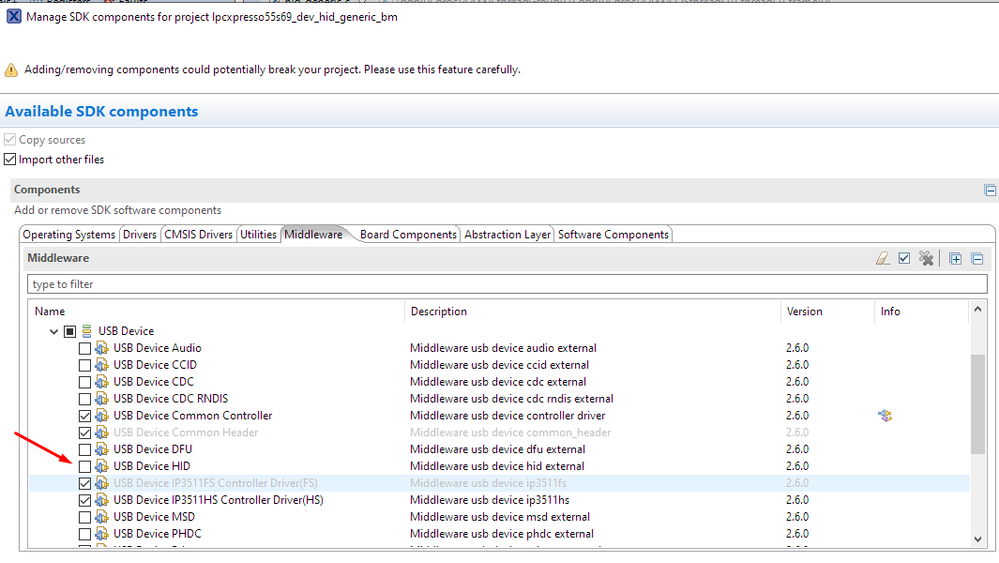Open the Drivers tab
Image resolution: width=999 pixels, height=563 pixels.
coord(140,234)
